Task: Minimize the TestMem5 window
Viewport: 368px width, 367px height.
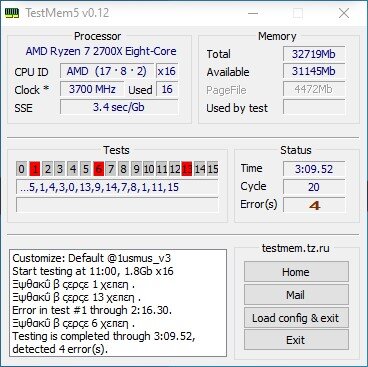Action: click(253, 13)
